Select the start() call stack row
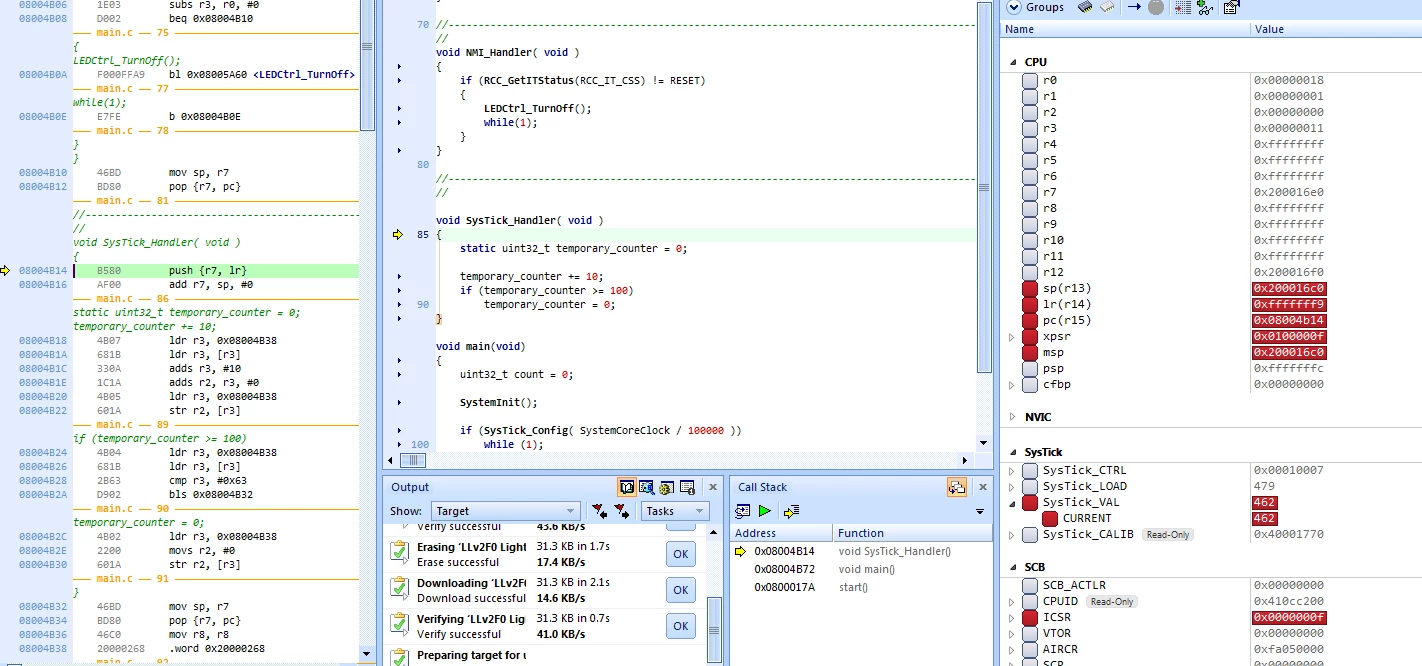Screen dimensions: 1422x666 coord(862,587)
